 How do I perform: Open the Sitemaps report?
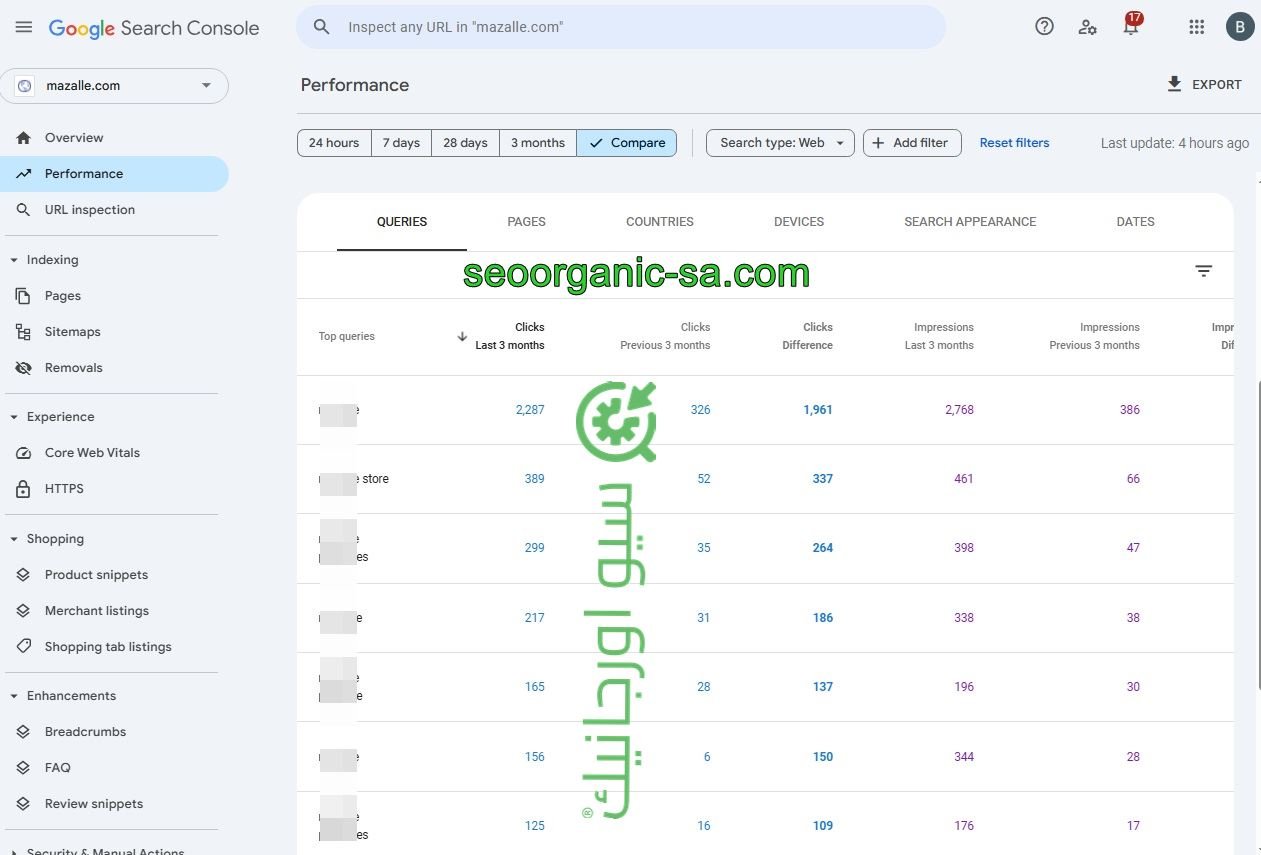pyautogui.click(x=72, y=332)
